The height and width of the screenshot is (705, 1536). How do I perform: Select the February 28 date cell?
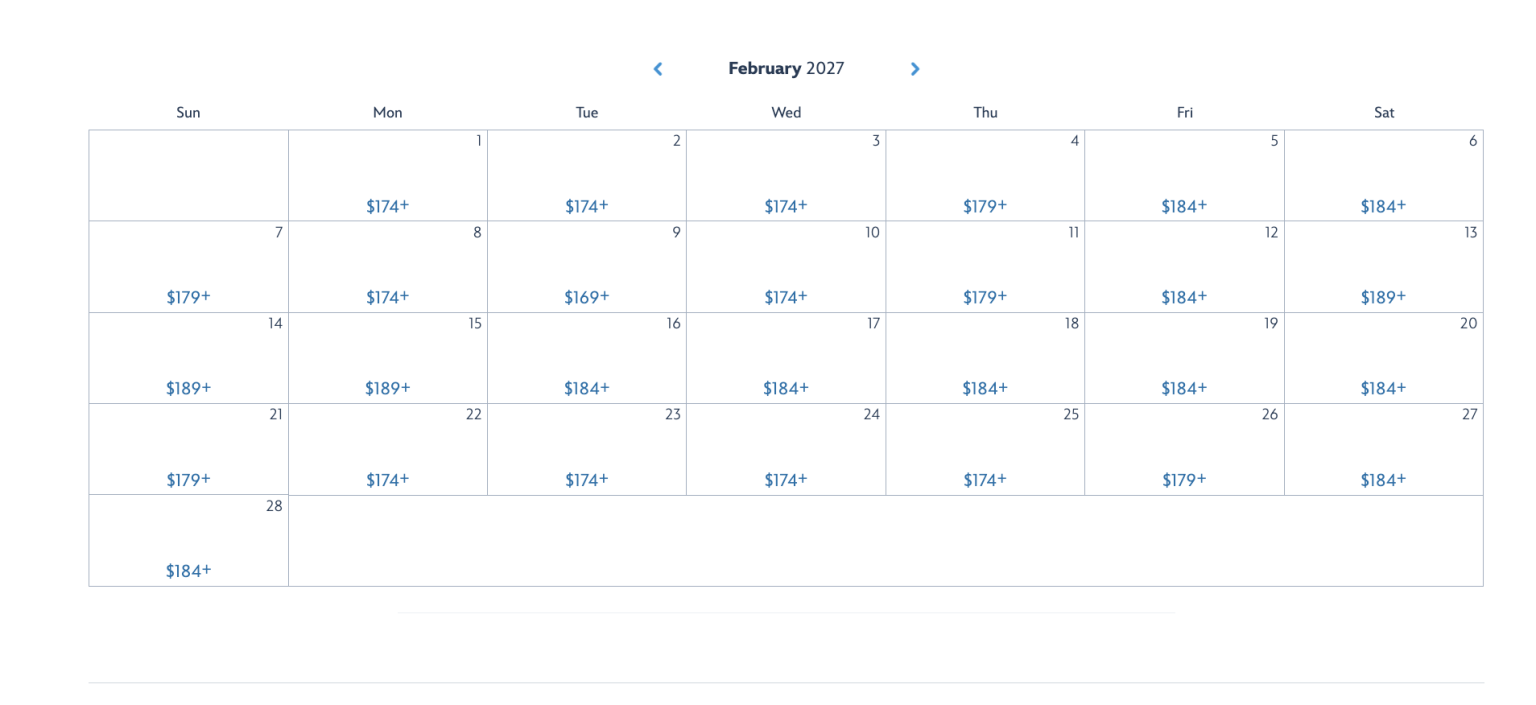pyautogui.click(x=189, y=541)
